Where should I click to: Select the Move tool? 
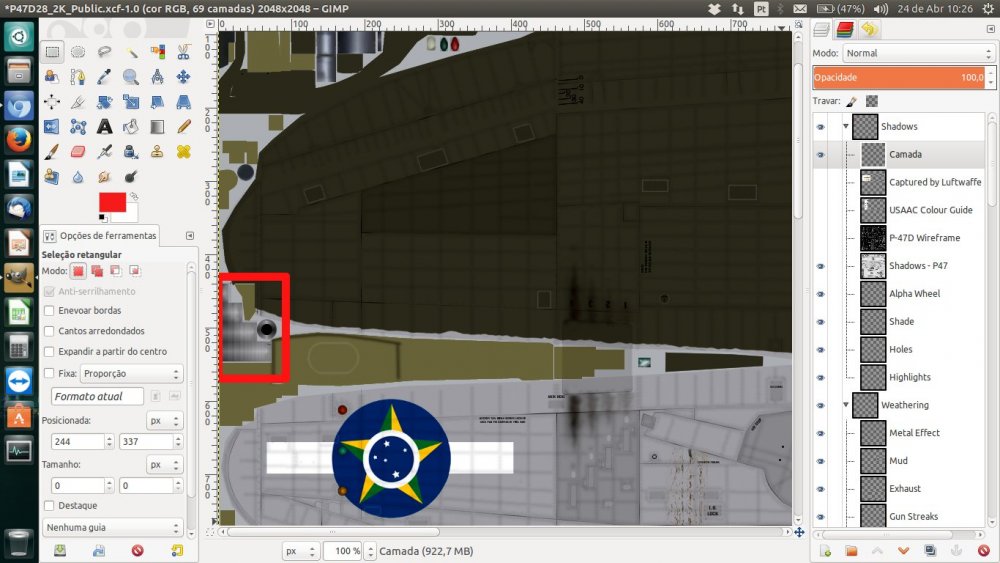tap(183, 77)
